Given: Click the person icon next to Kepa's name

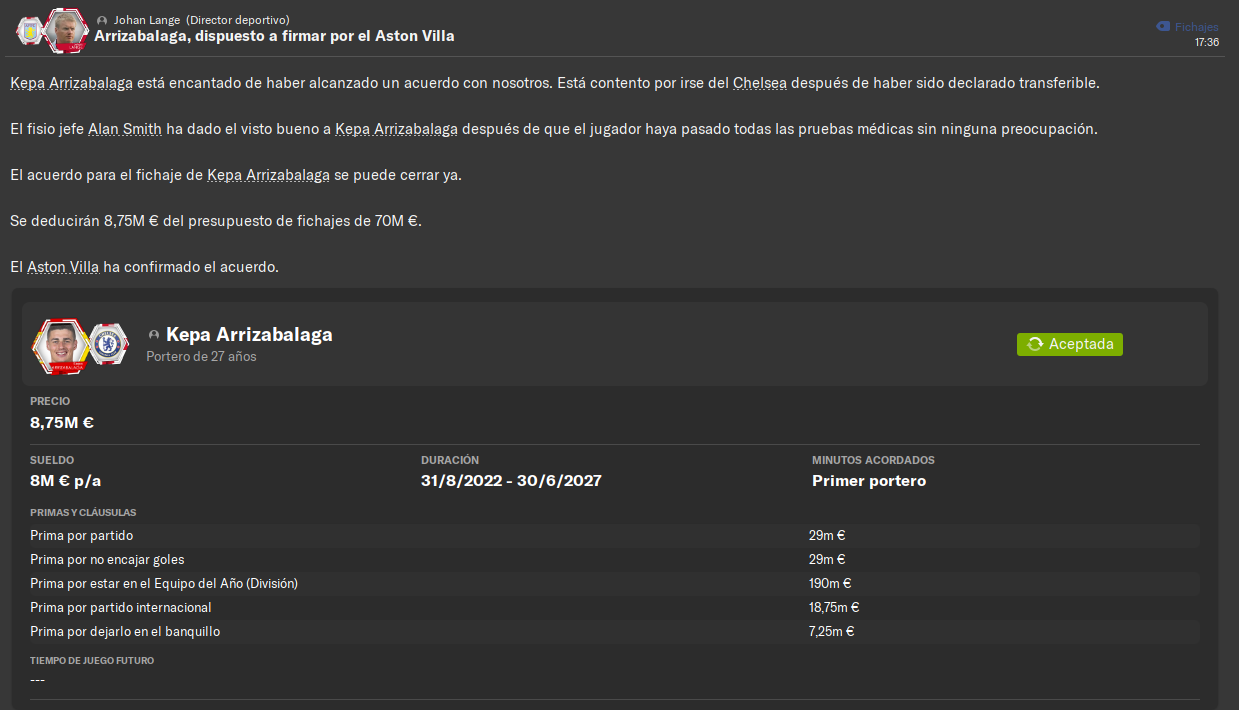Looking at the screenshot, I should 153,335.
